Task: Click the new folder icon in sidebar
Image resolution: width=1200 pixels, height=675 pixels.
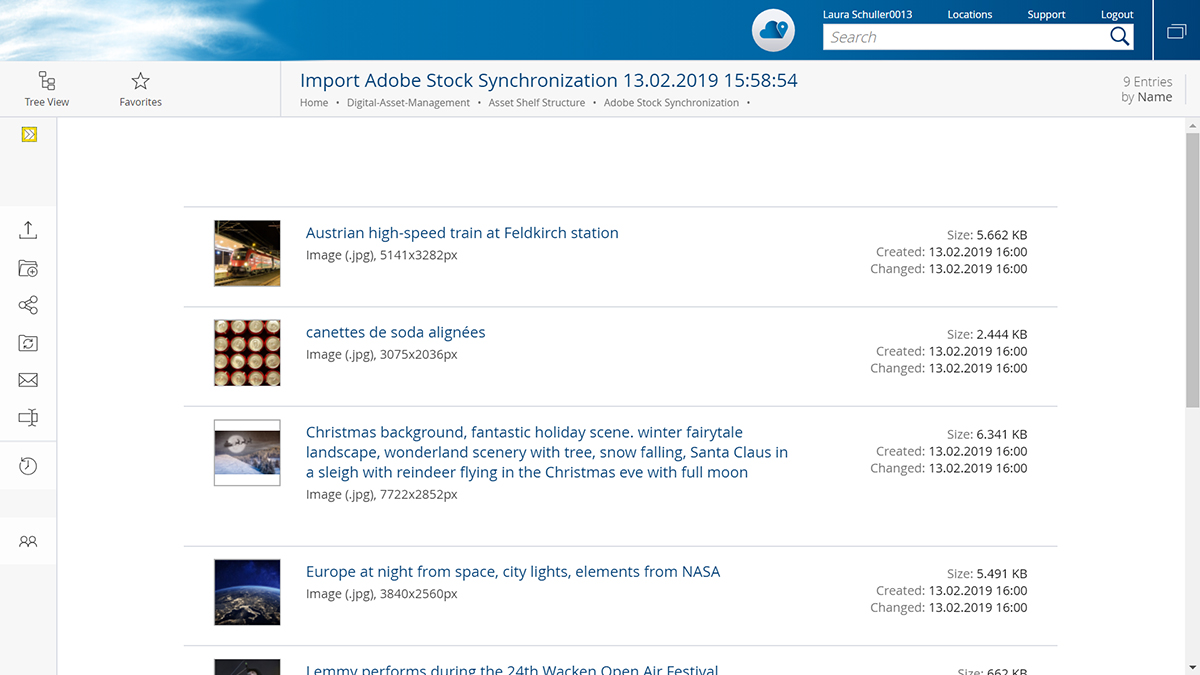Action: [x=28, y=268]
